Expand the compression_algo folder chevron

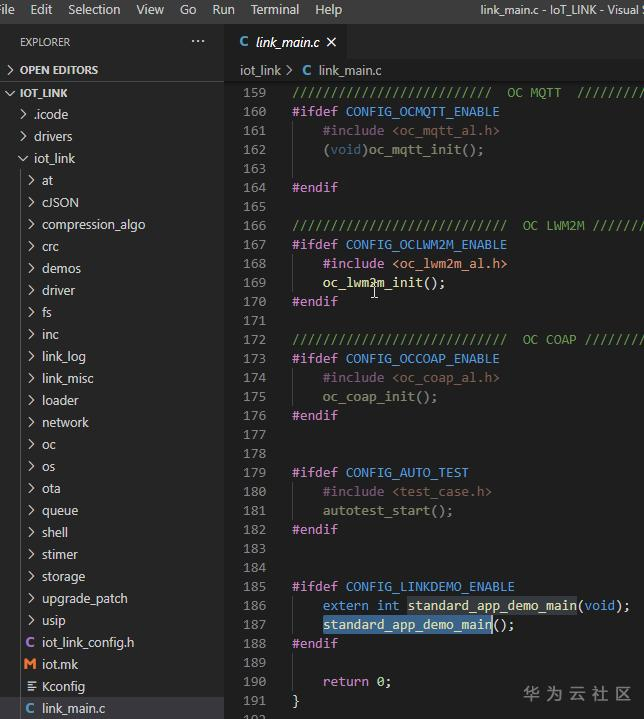(31, 224)
